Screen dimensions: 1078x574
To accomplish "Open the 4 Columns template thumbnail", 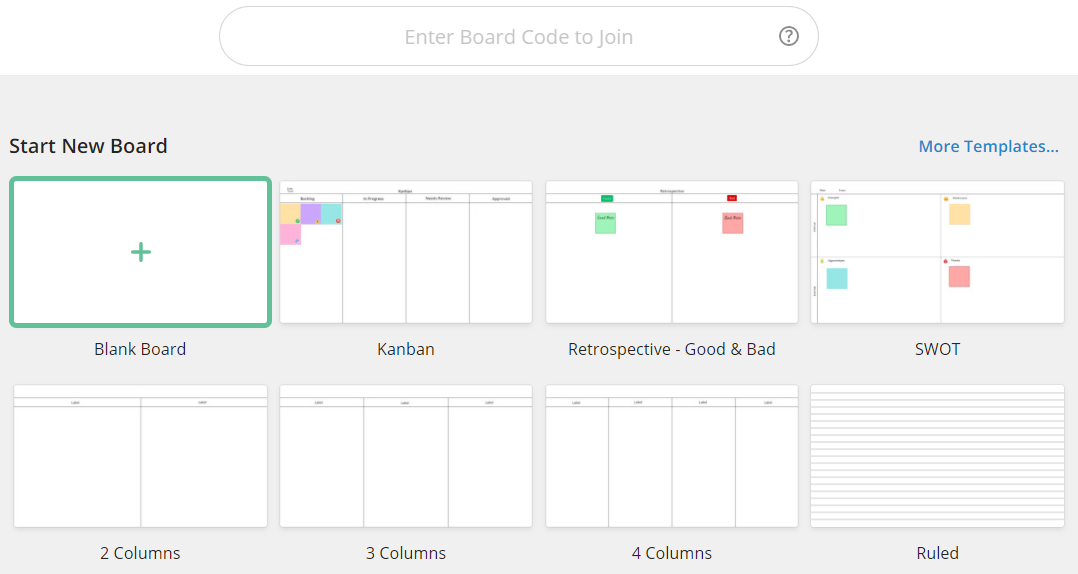I will click(672, 456).
